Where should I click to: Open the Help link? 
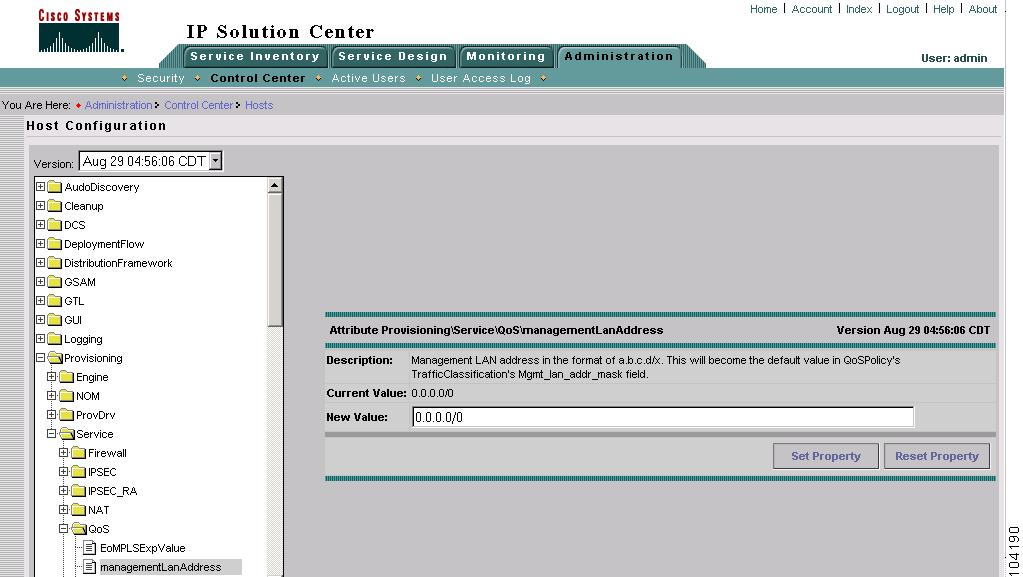943,9
